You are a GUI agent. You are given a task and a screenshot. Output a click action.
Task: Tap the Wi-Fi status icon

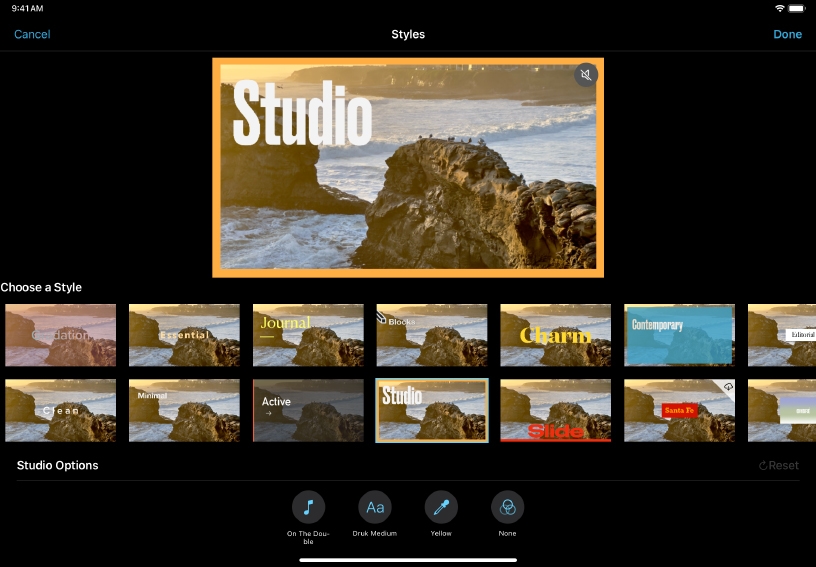tap(779, 8)
